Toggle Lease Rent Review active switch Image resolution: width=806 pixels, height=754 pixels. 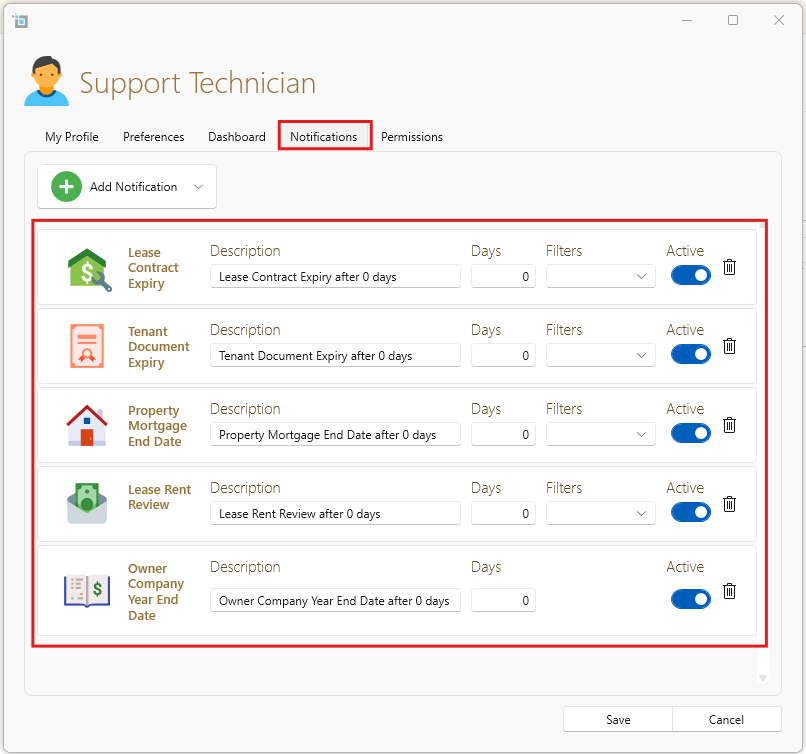[690, 512]
